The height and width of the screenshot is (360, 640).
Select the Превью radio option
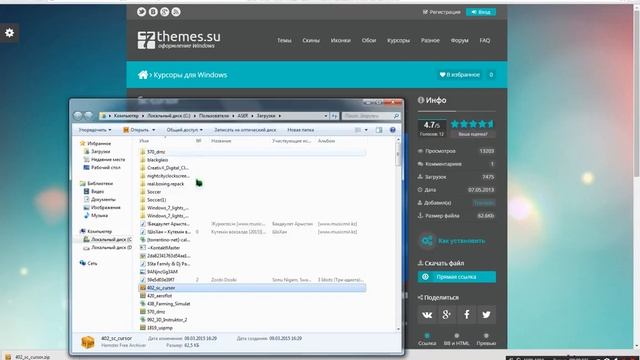486,336
